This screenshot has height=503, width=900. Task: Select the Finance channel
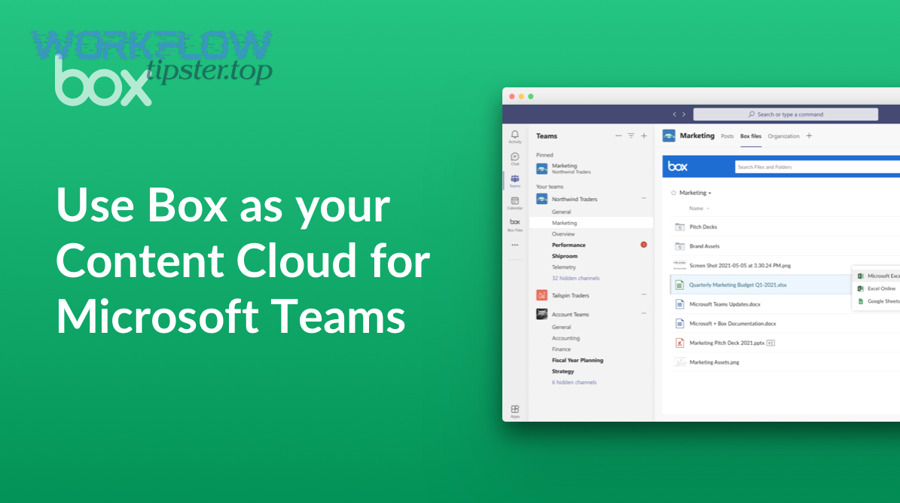pos(561,349)
